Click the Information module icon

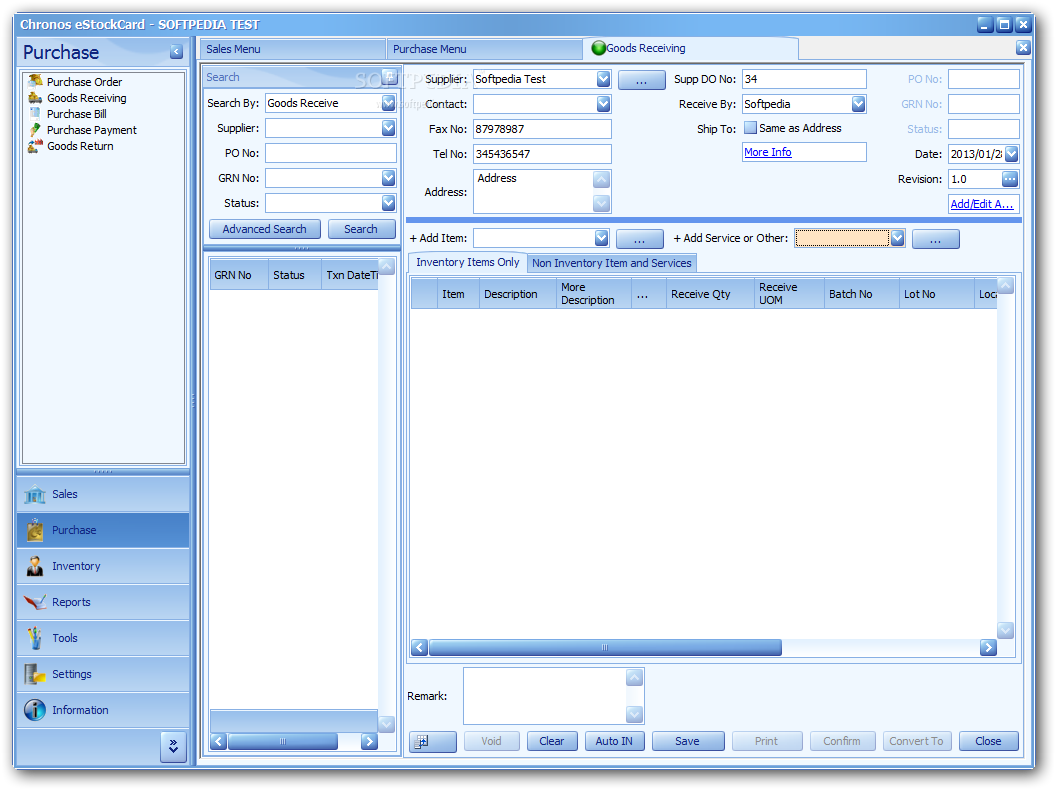point(34,710)
